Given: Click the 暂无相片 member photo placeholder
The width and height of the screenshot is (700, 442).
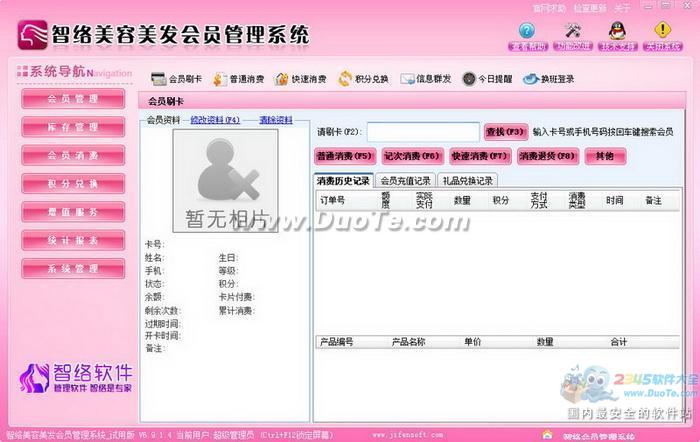Looking at the screenshot, I should tap(225, 181).
